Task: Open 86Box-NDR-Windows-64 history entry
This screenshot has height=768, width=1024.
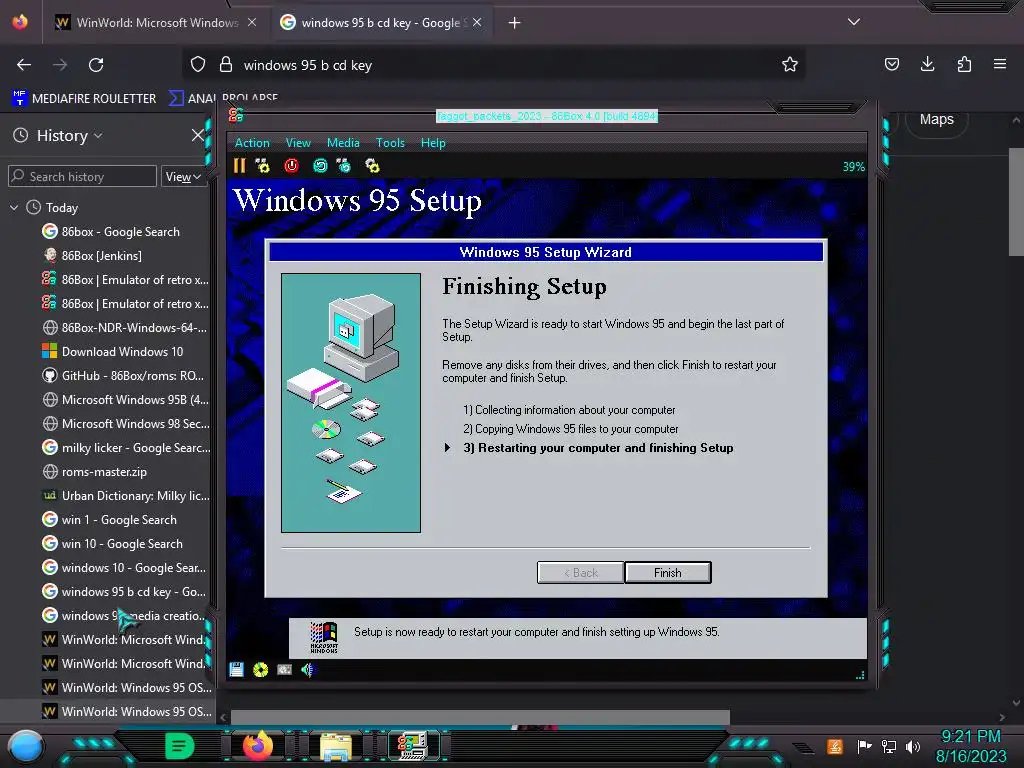Action: tap(134, 328)
